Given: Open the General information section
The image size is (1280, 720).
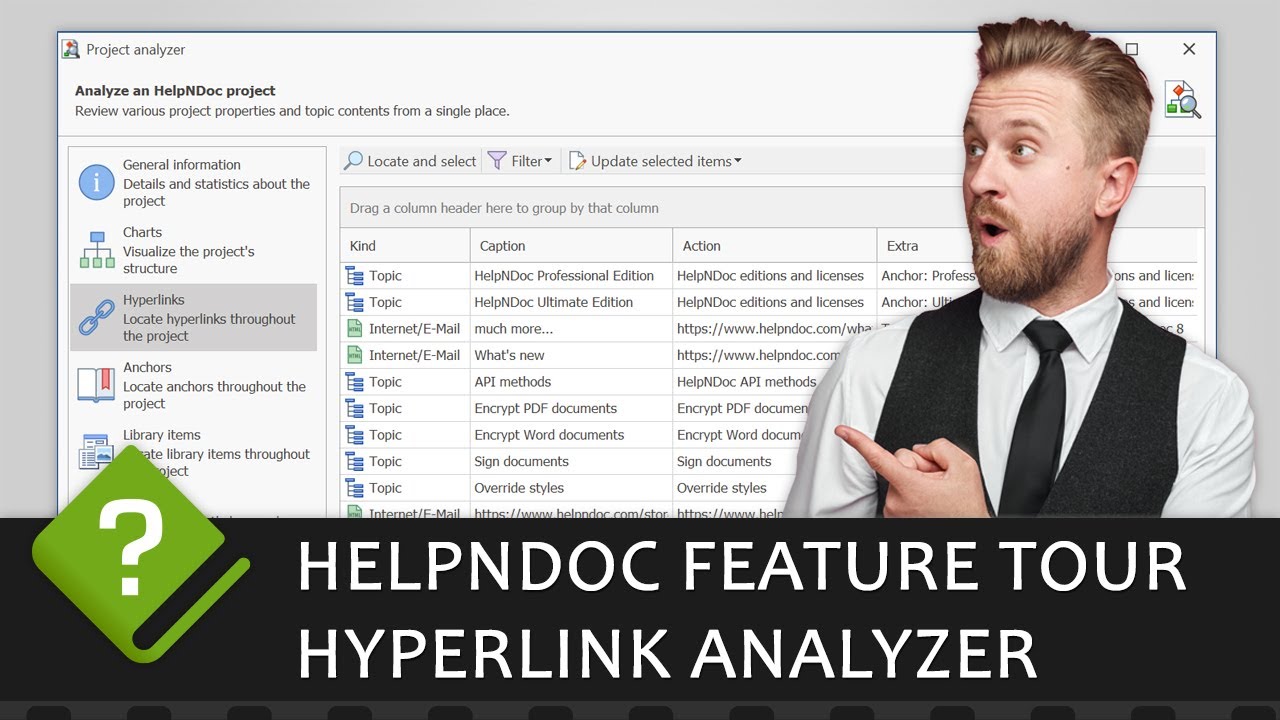Looking at the screenshot, I should click(193, 182).
